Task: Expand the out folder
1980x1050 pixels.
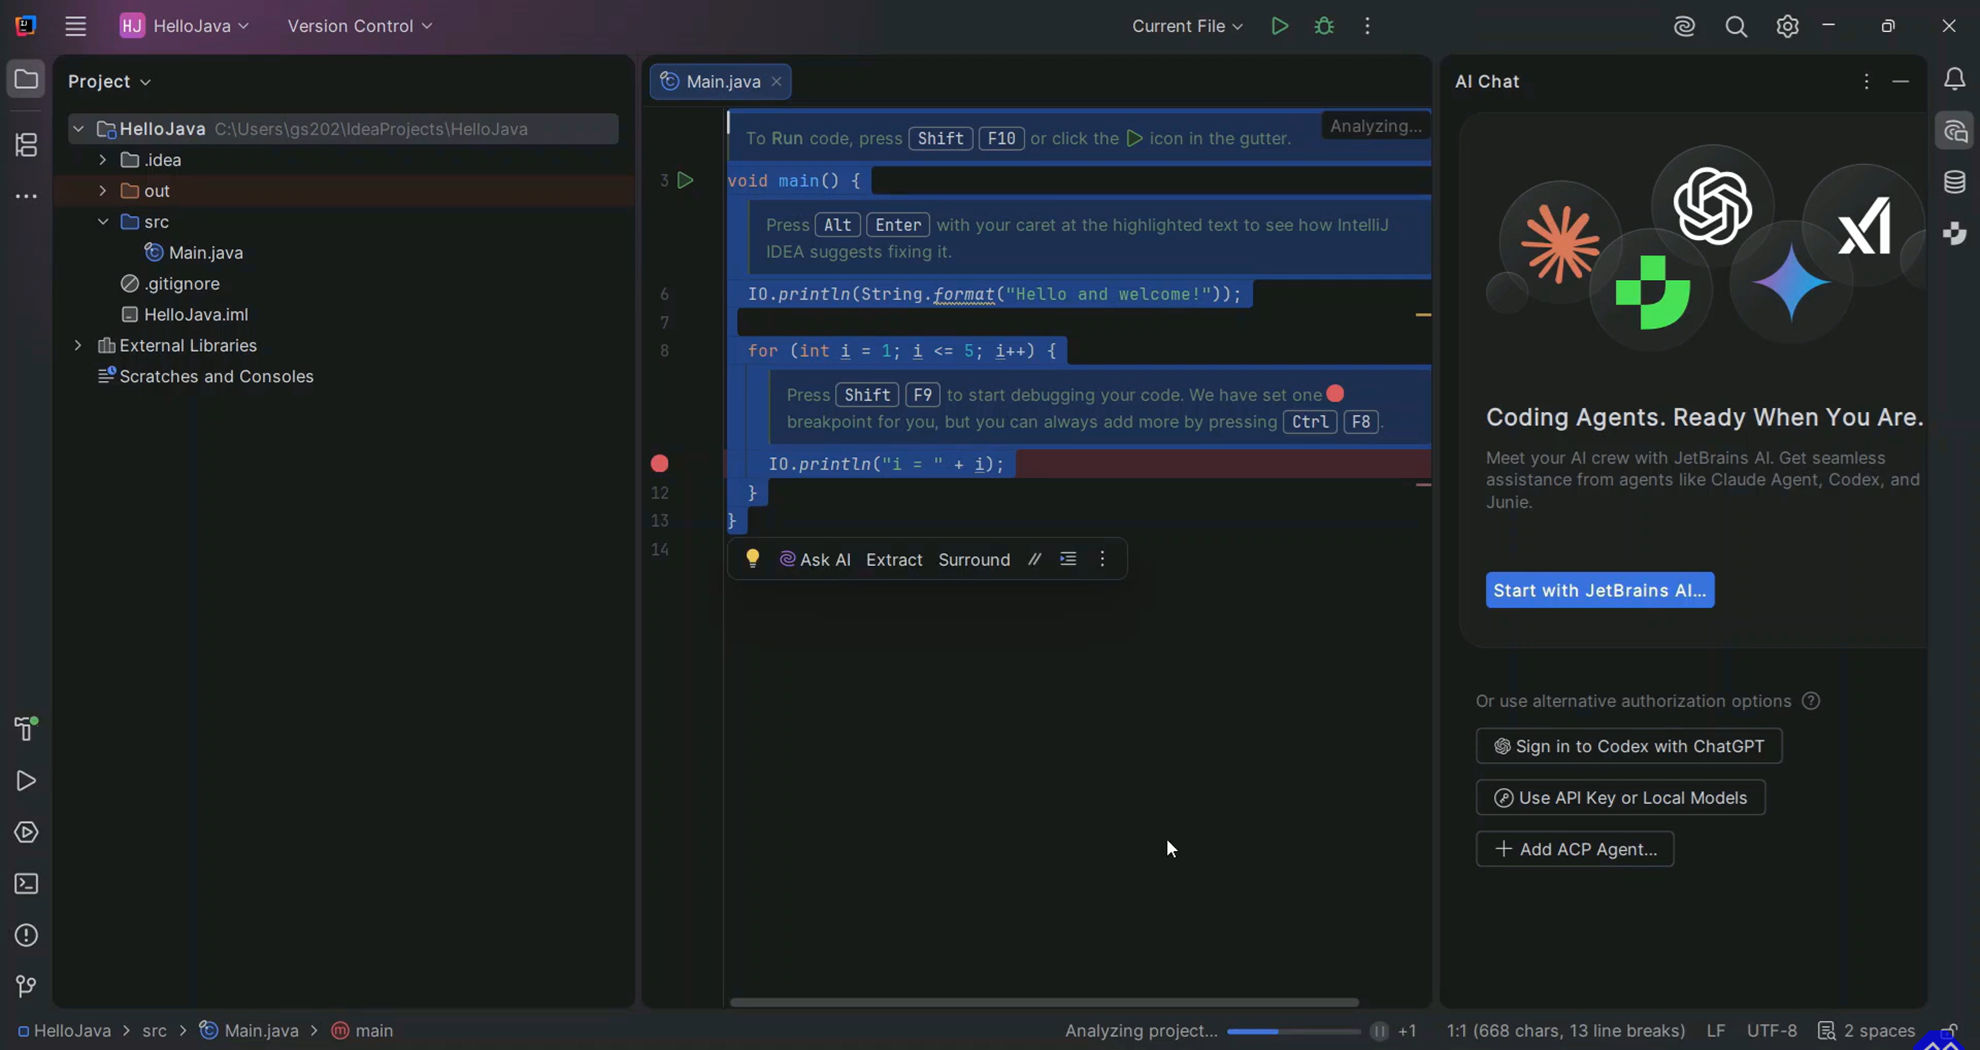Action: coord(102,191)
